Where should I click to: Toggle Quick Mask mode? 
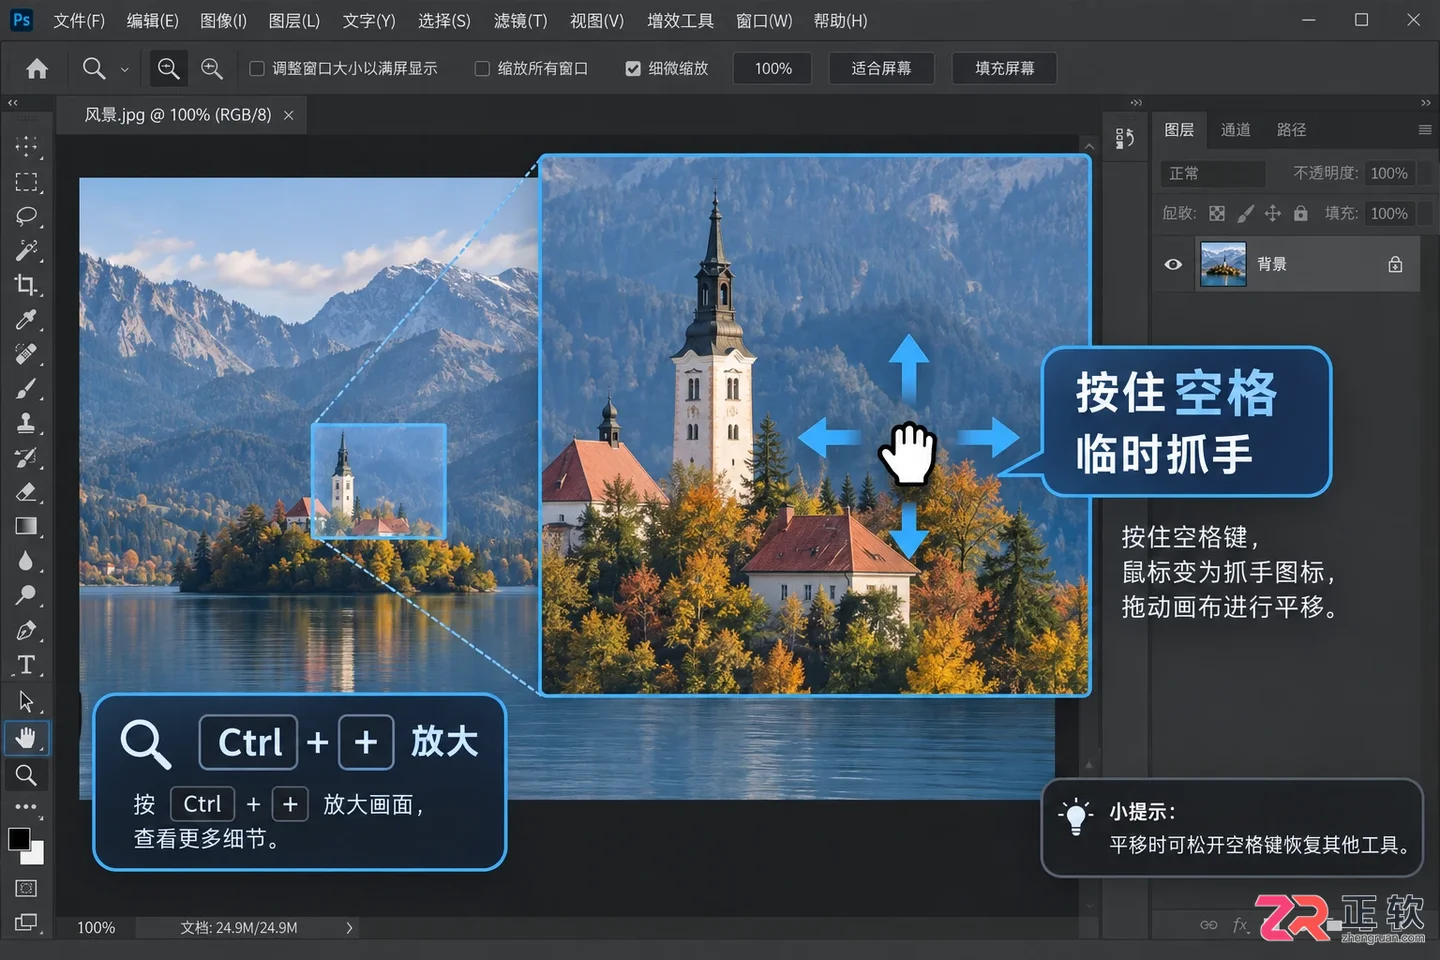click(x=26, y=888)
